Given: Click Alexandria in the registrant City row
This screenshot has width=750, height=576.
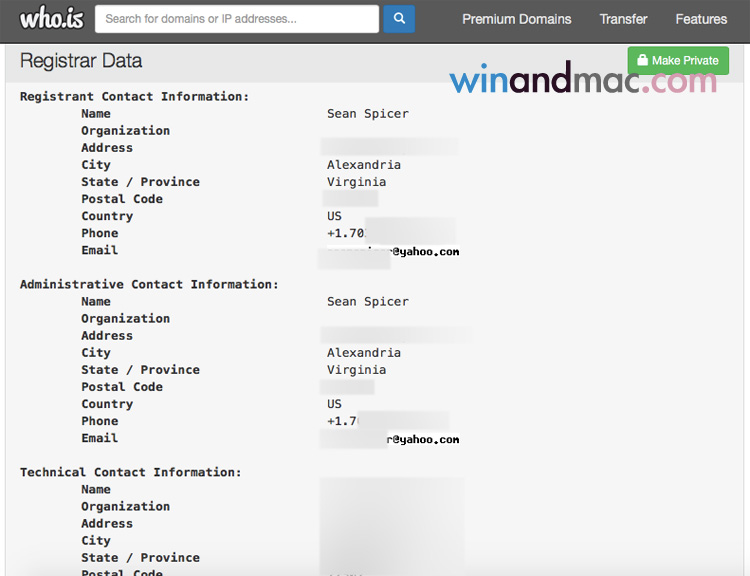Looking at the screenshot, I should 363,165.
